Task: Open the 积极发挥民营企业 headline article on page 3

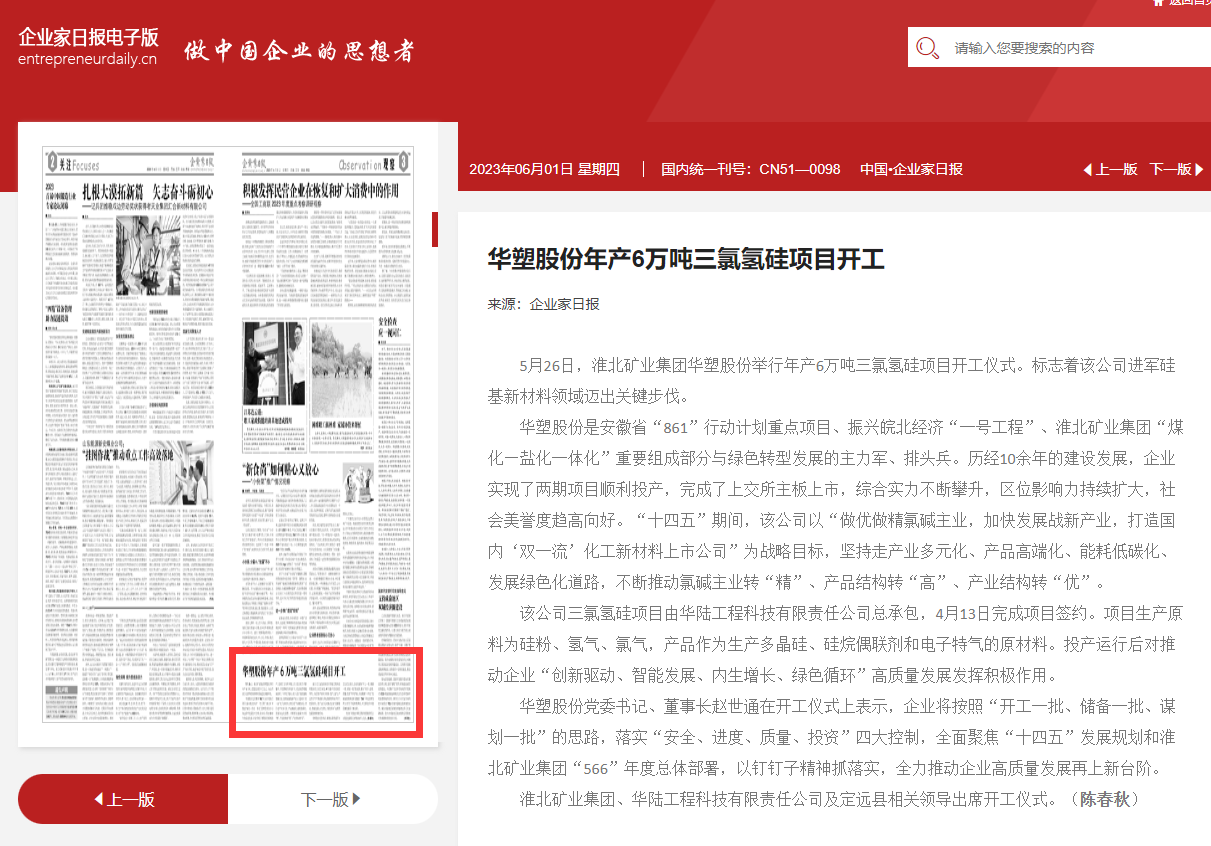Action: 322,190
